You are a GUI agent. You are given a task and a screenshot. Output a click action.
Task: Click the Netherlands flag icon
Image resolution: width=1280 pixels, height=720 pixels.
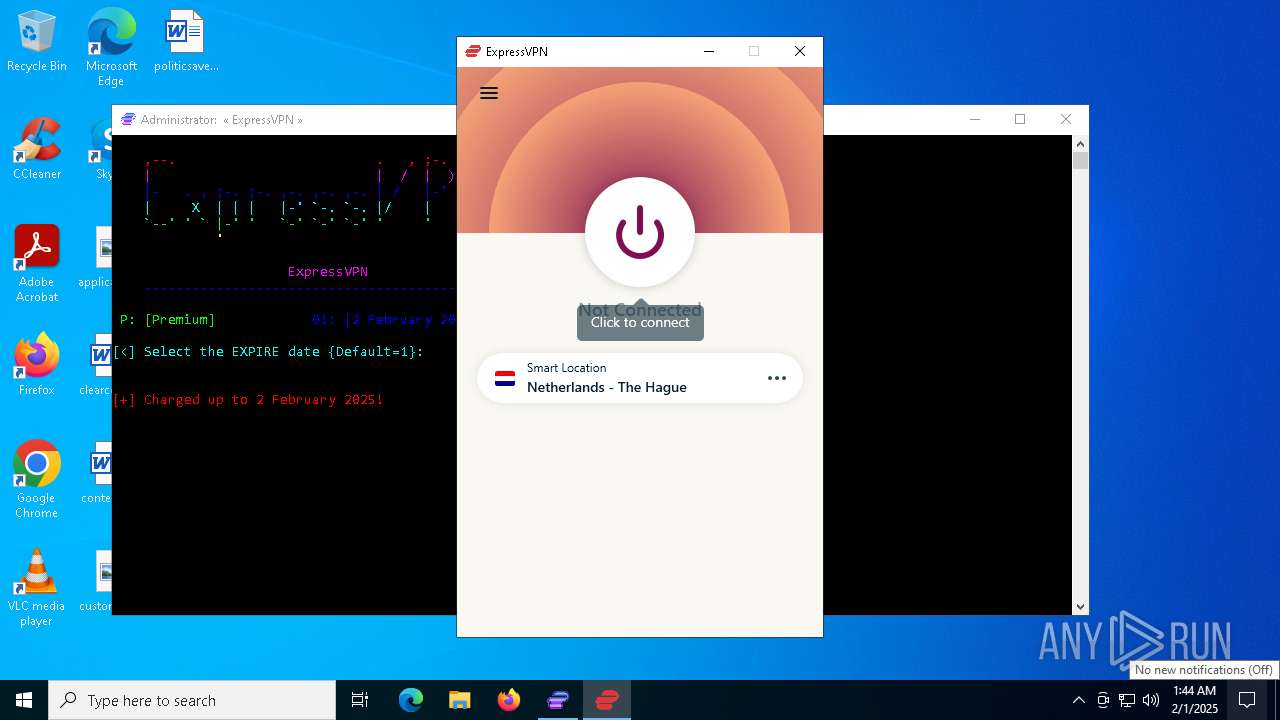(x=505, y=379)
